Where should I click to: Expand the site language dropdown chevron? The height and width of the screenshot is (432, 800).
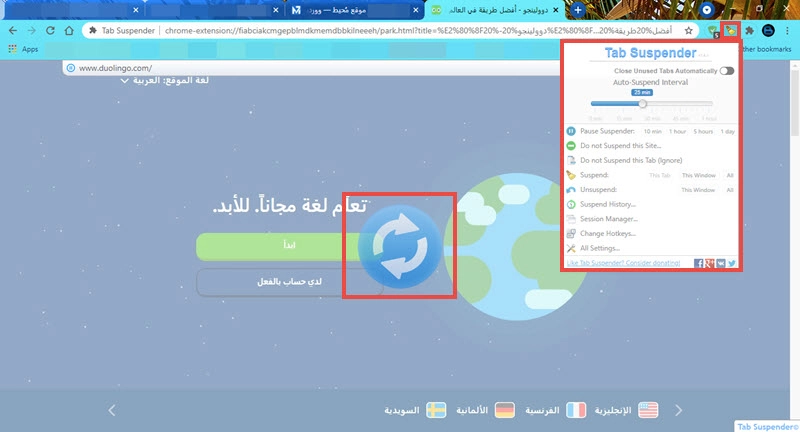tap(124, 81)
